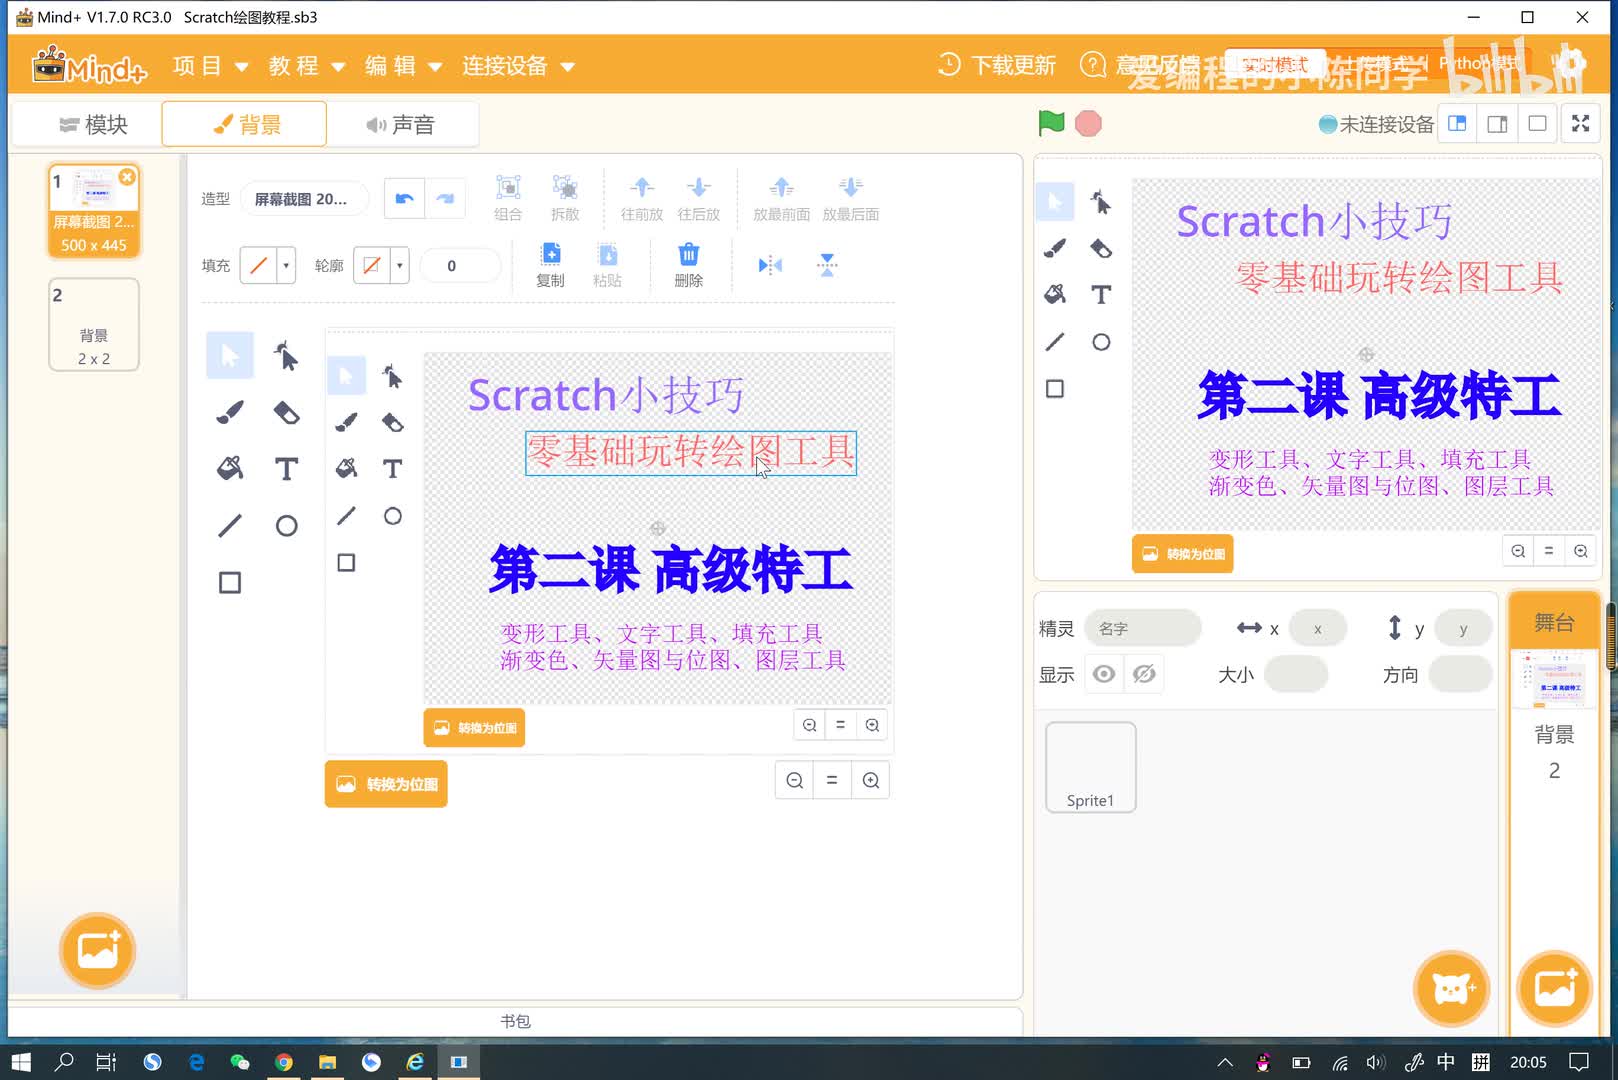Click the add sprite cat button

pyautogui.click(x=1452, y=989)
